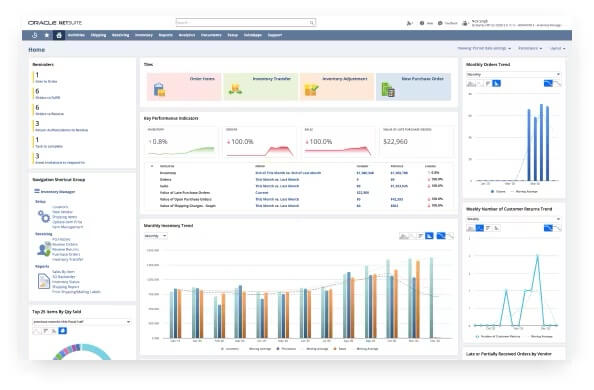The image size is (594, 390).
Task: Click the Inventory Transfer tile icon
Action: coord(235,89)
